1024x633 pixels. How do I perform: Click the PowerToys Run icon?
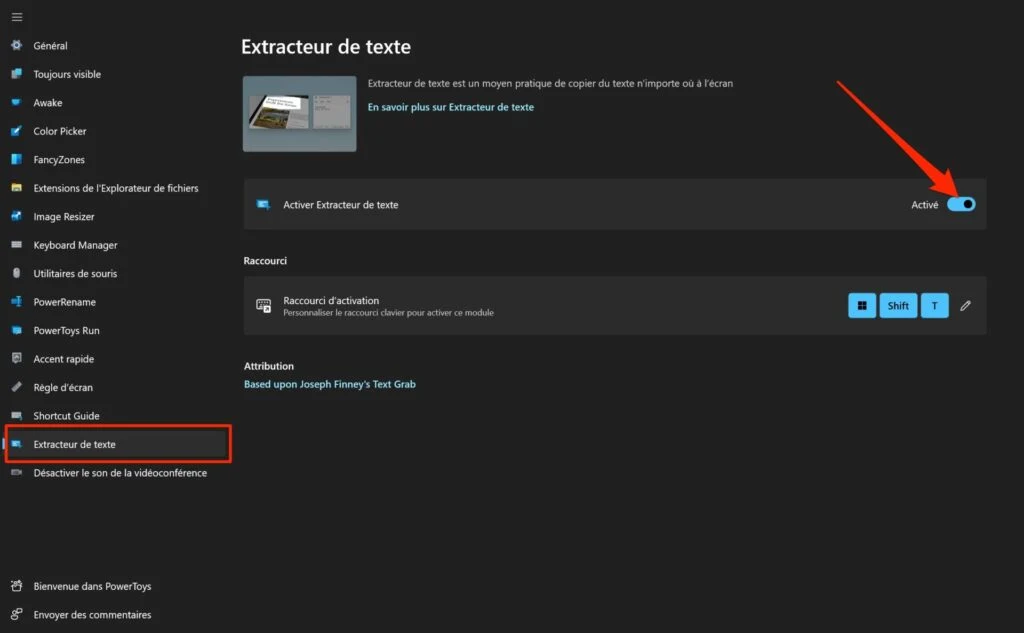[x=17, y=330]
